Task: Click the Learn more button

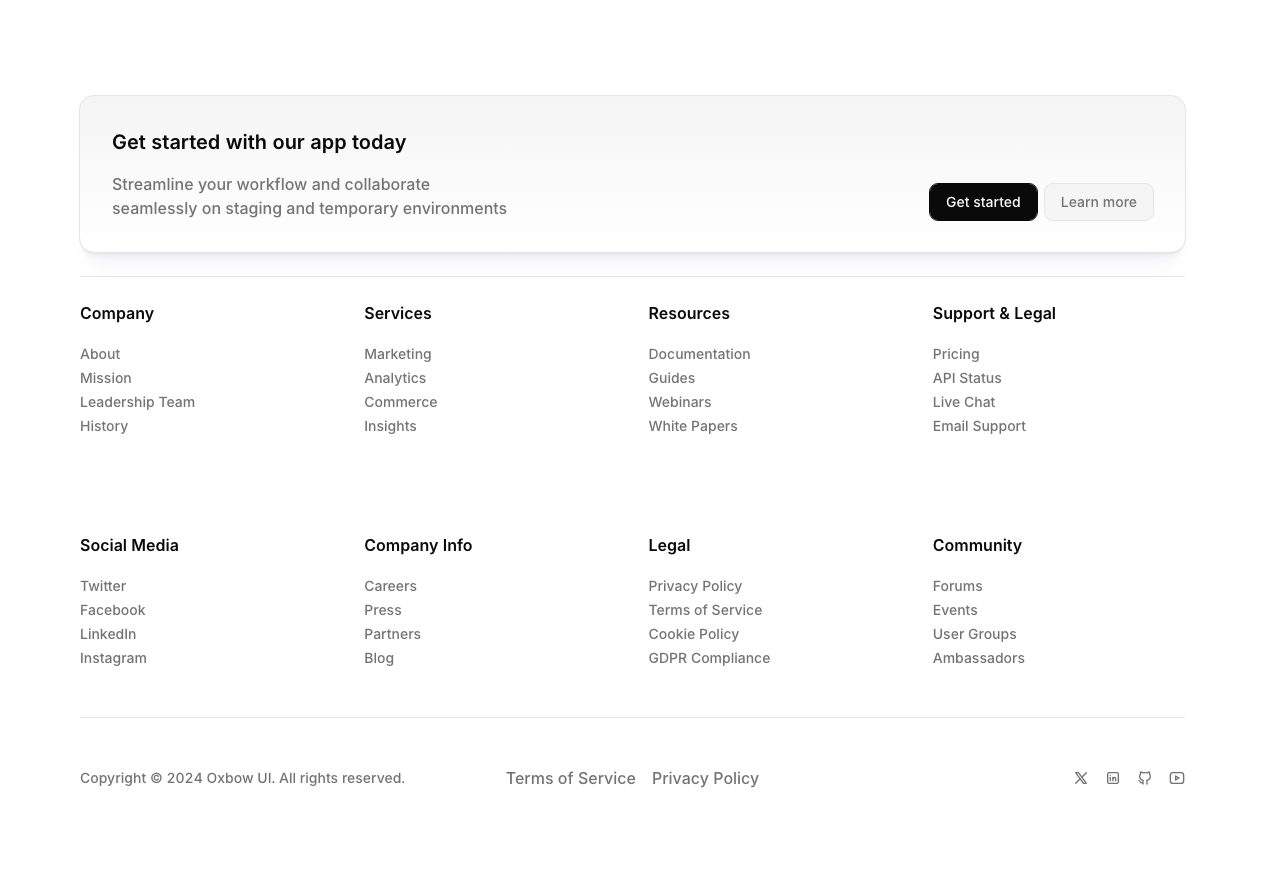Action: [1098, 202]
